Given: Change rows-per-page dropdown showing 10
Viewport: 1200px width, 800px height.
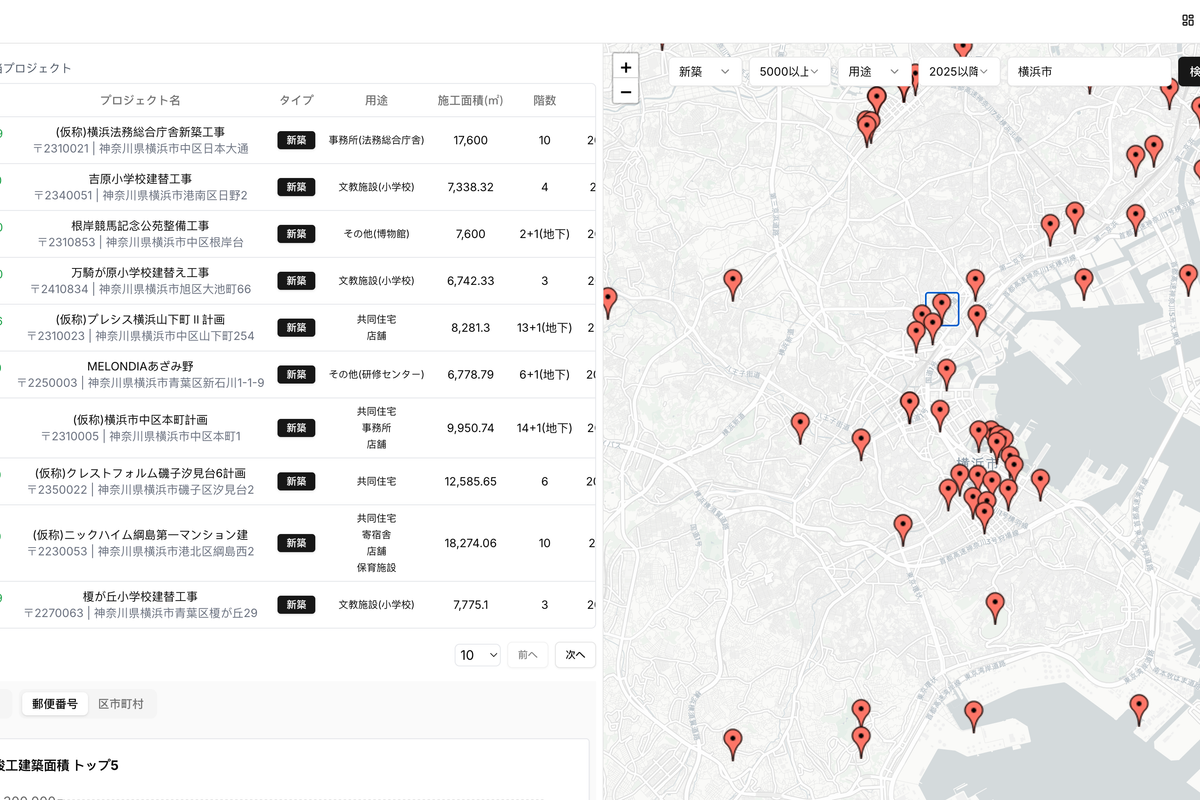Looking at the screenshot, I should (478, 655).
